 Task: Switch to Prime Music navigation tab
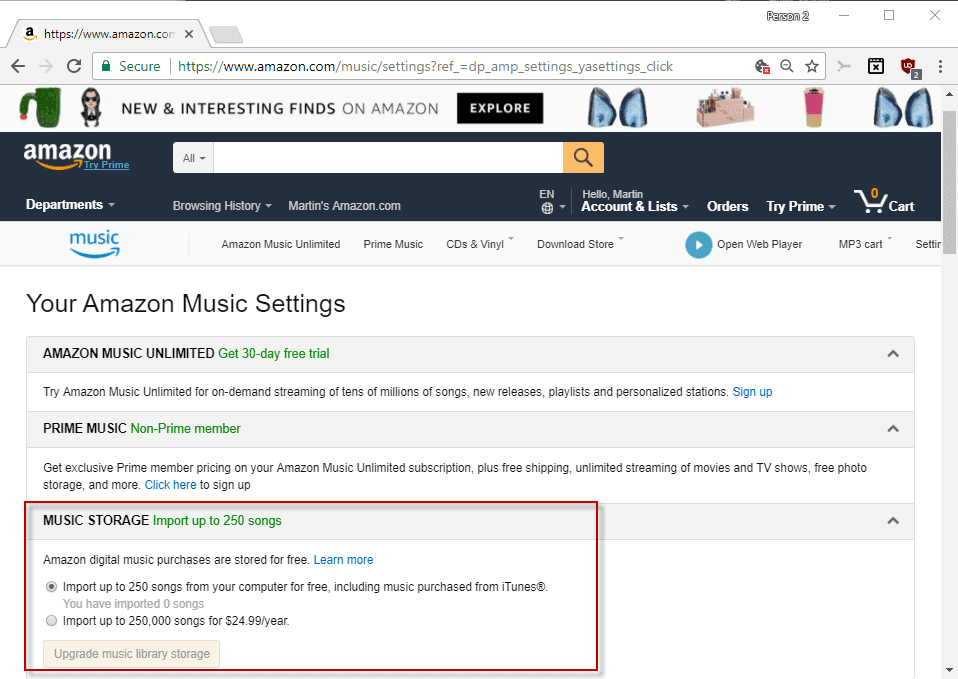(x=393, y=244)
